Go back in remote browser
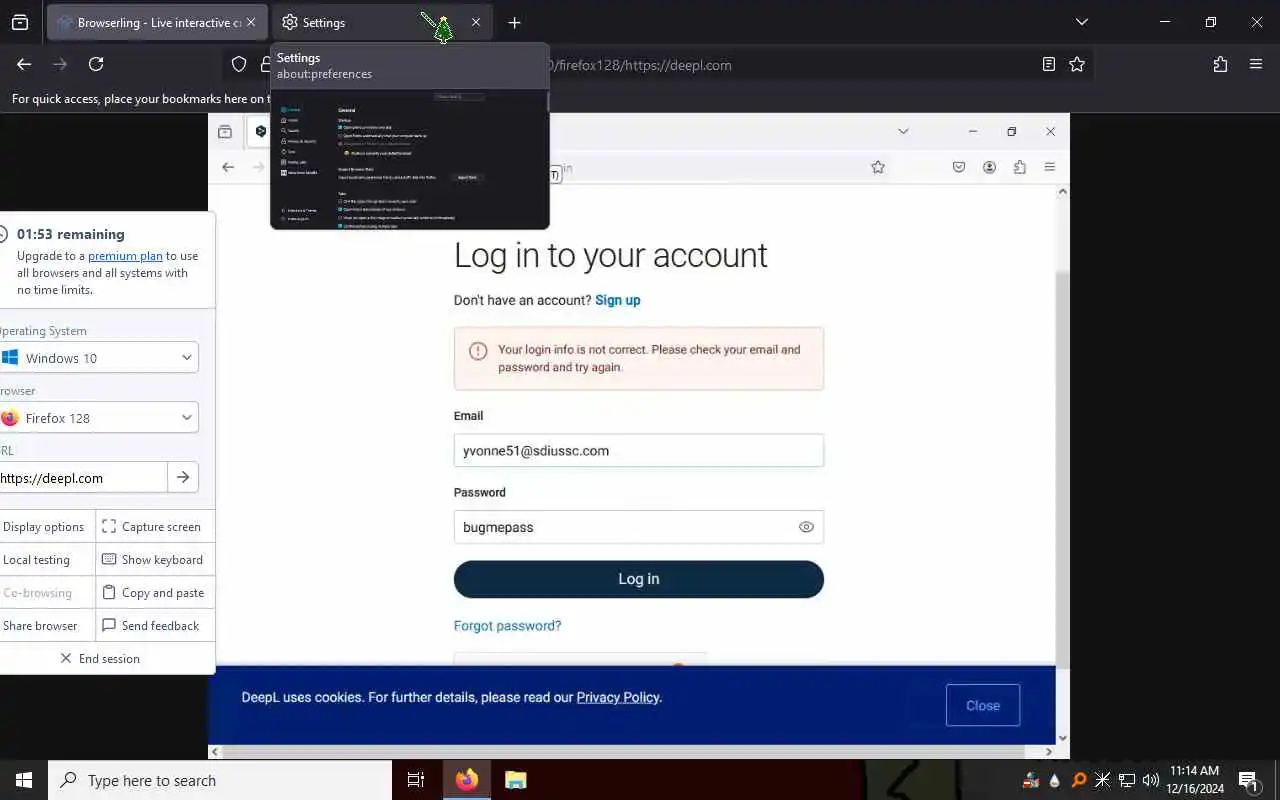Viewport: 1280px width, 800px height. point(228,167)
